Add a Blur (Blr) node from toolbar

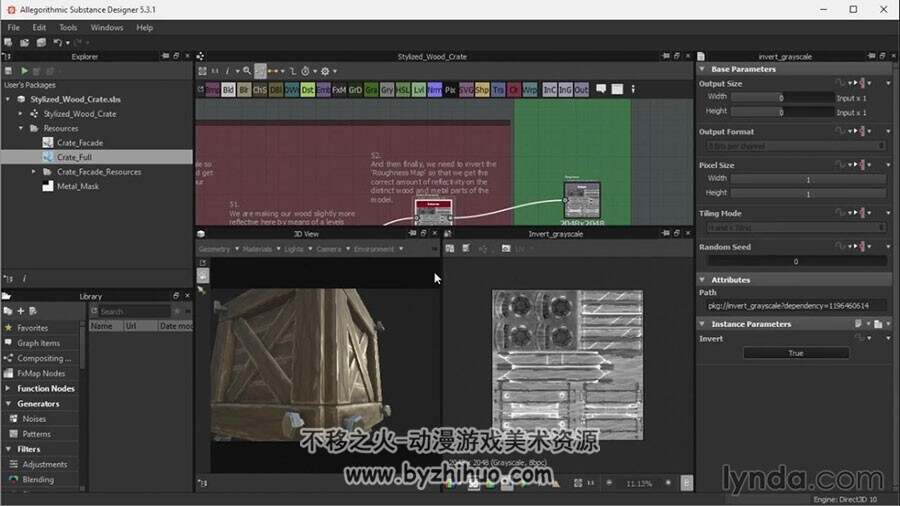(244, 89)
